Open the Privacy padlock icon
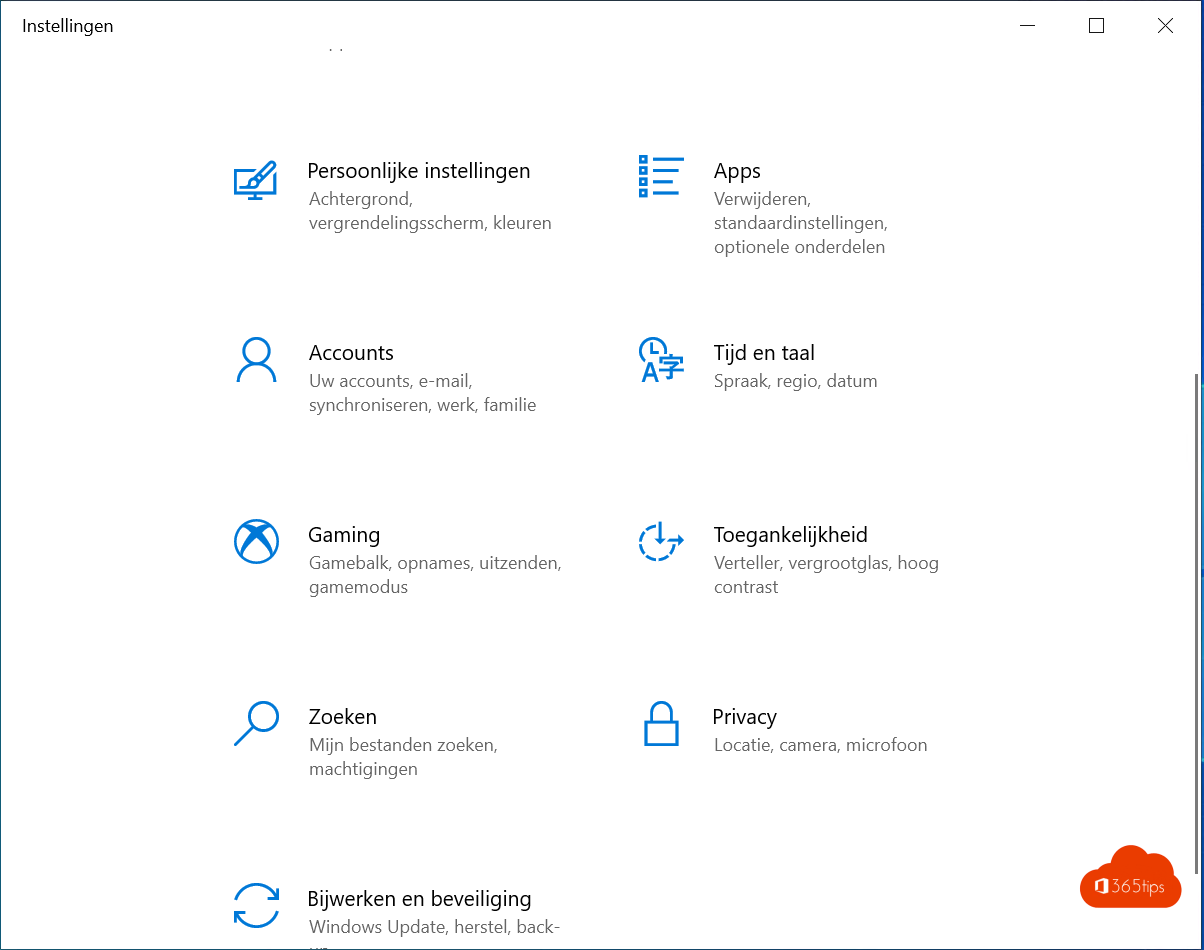This screenshot has width=1204, height=950. point(661,723)
